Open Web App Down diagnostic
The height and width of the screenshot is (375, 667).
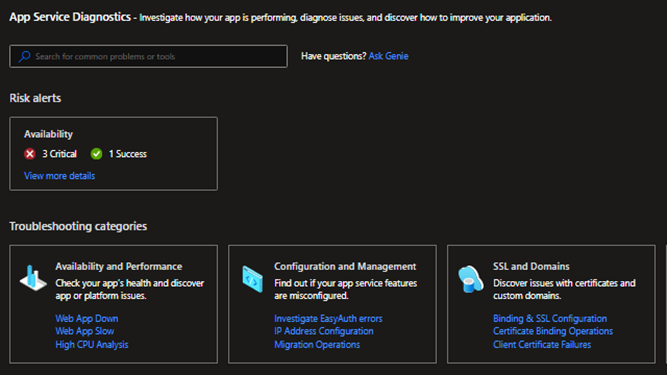tap(87, 318)
